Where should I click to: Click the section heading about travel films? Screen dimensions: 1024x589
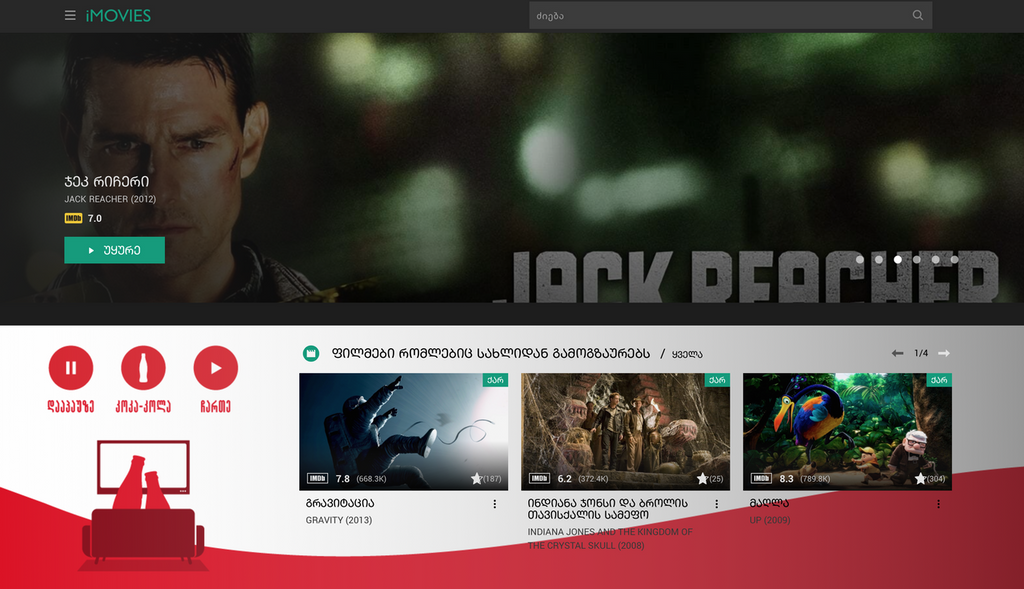point(491,353)
